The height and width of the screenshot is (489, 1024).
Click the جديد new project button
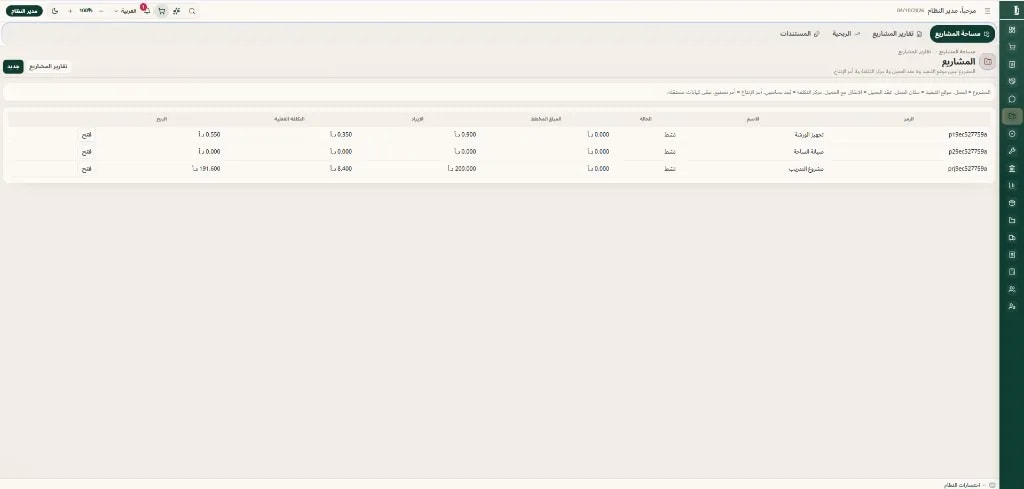pos(13,67)
